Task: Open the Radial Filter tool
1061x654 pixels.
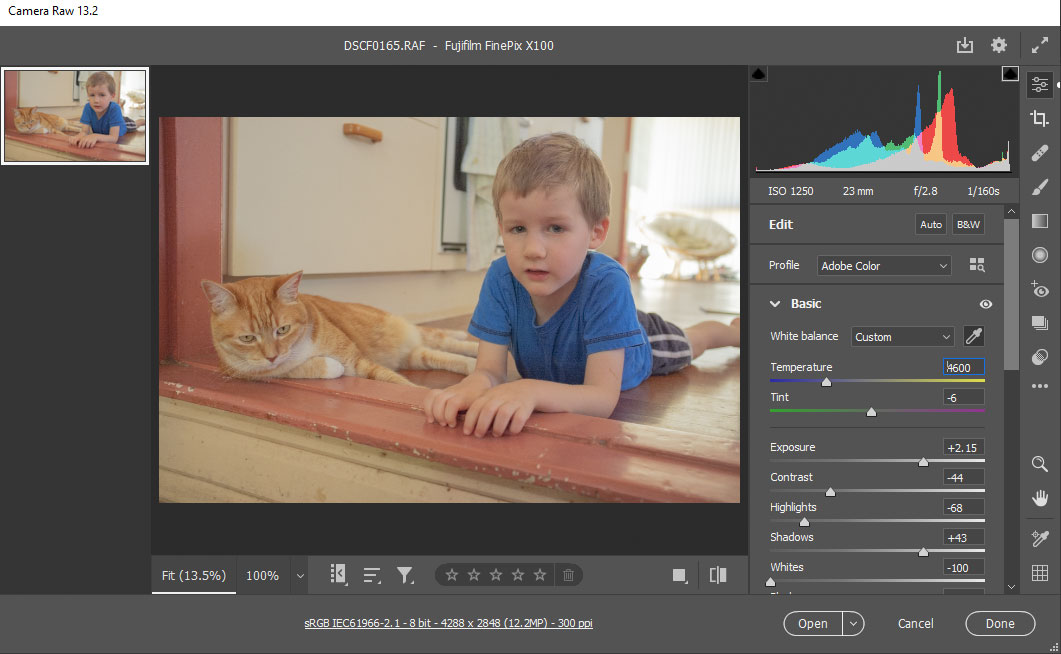Action: point(1039,255)
